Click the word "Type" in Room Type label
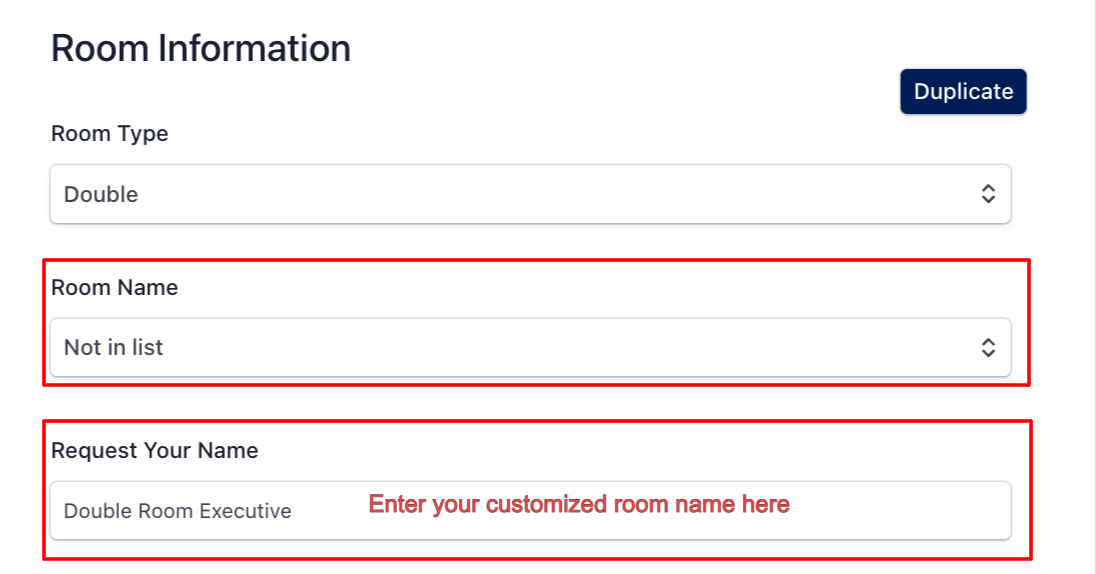Viewport: 1096px width, 574px height. pyautogui.click(x=145, y=134)
